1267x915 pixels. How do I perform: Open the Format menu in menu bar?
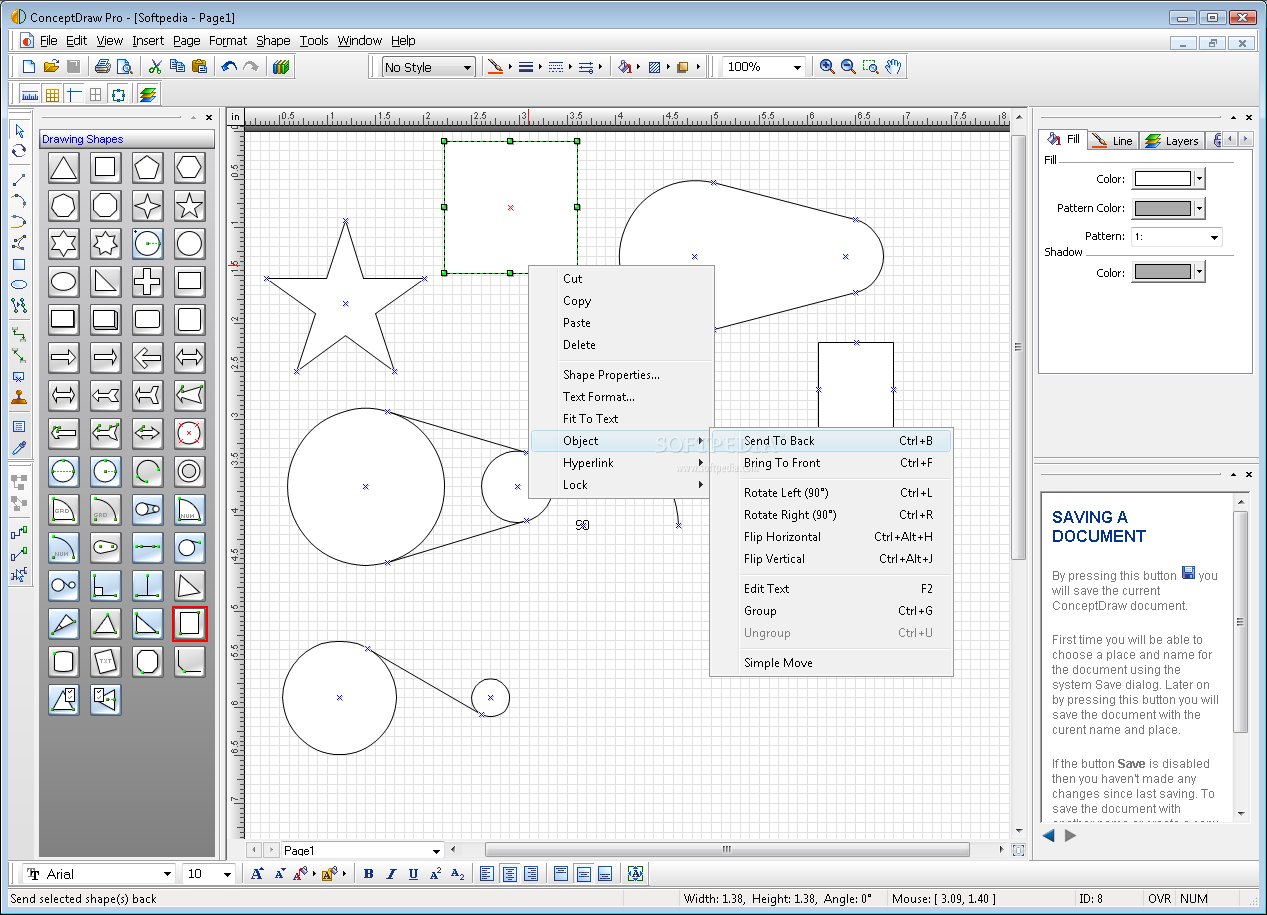[x=228, y=41]
